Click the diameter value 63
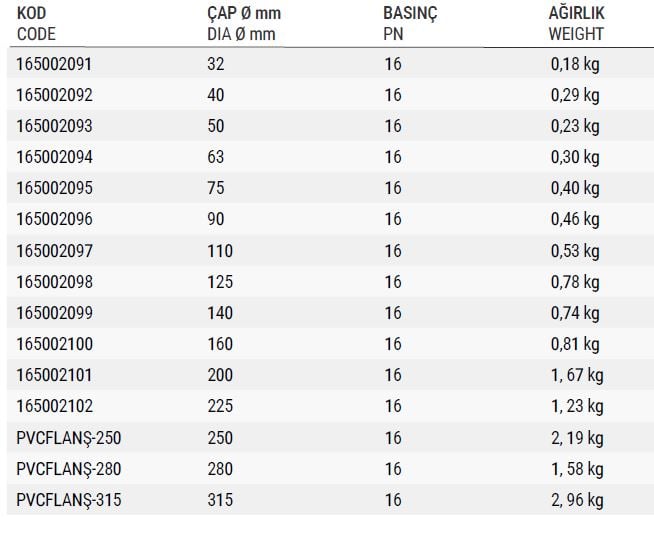 [216, 157]
